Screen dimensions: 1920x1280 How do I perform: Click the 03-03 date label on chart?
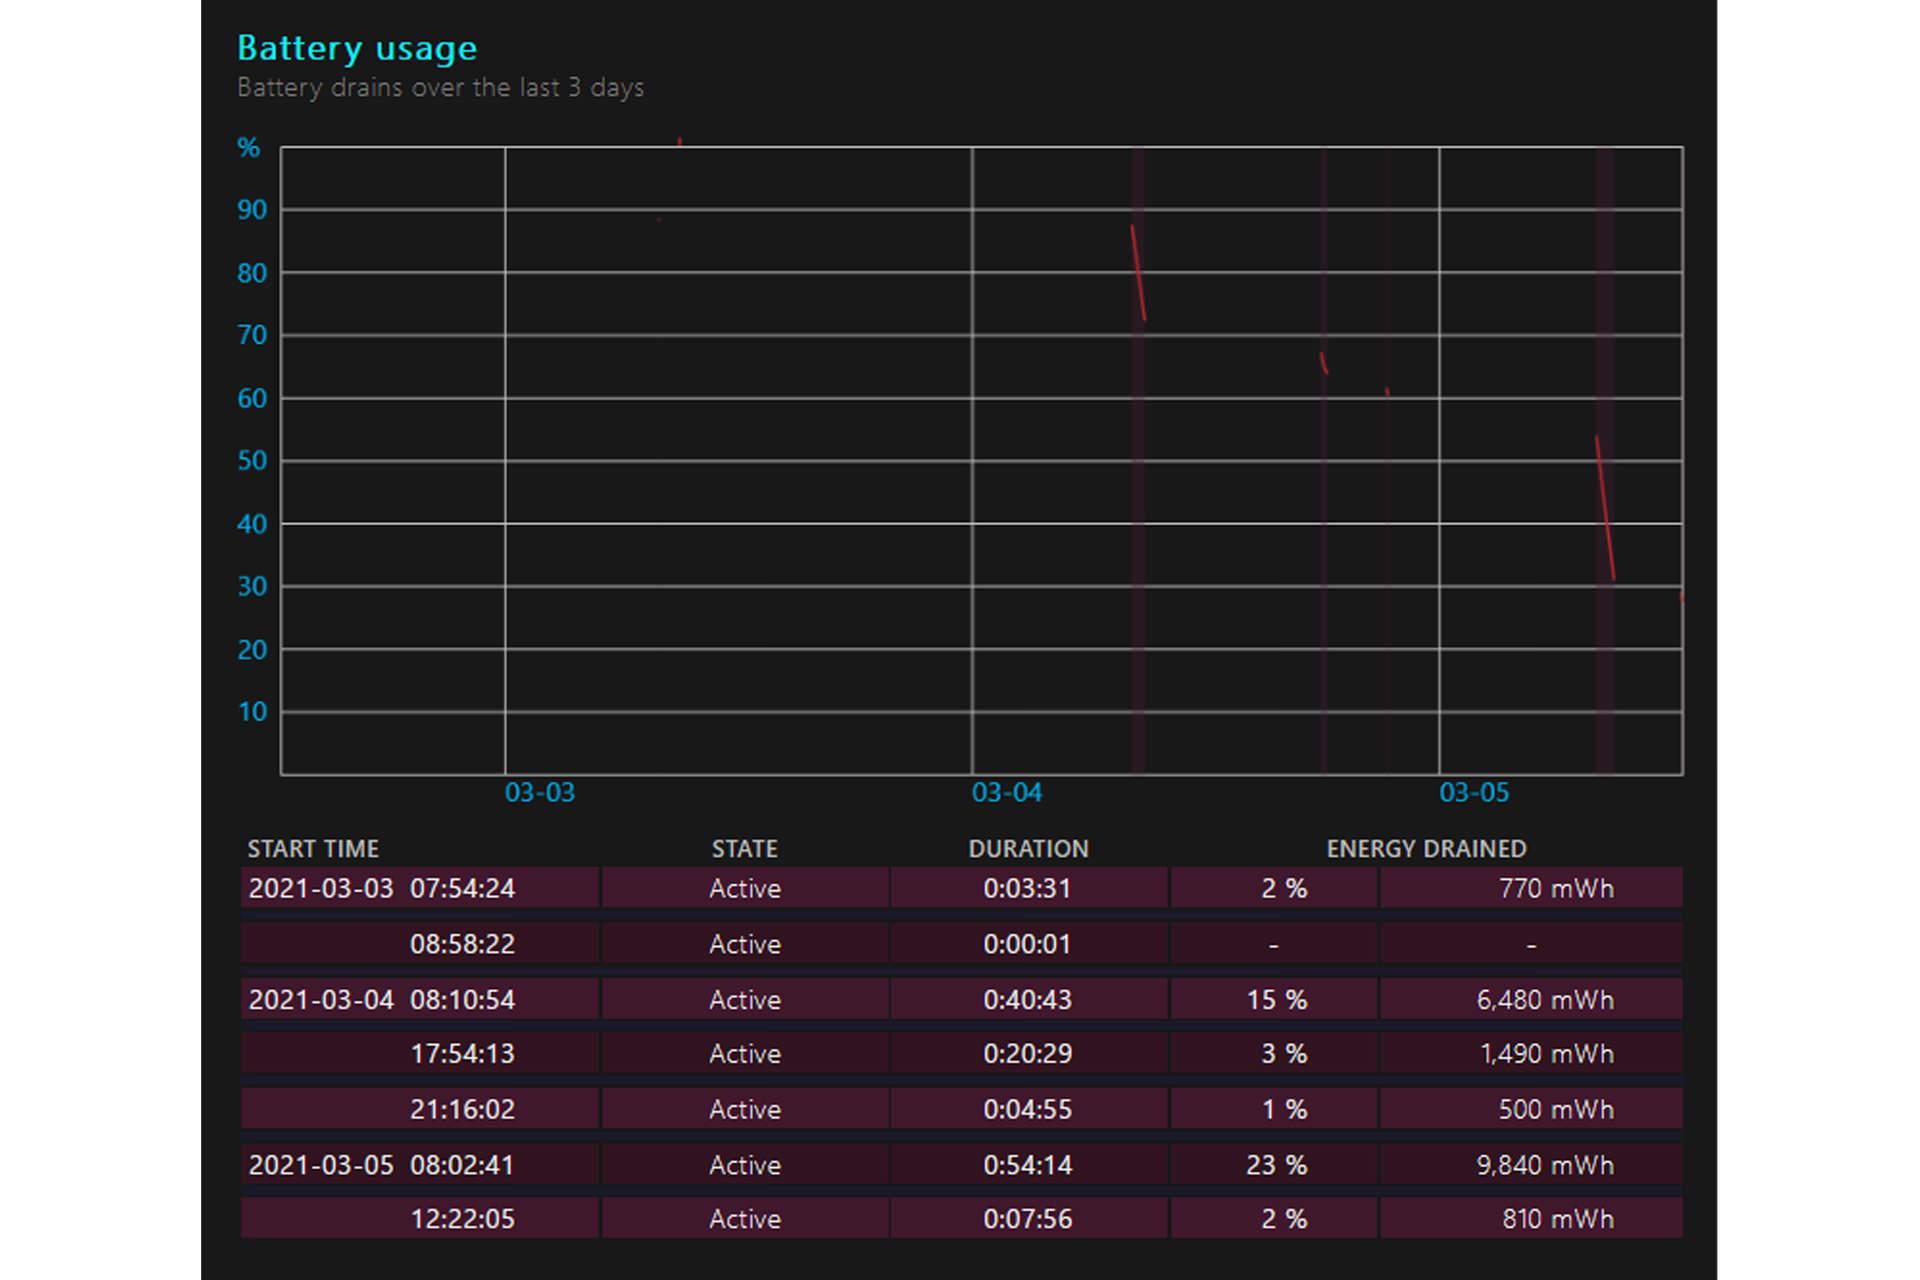[x=540, y=793]
